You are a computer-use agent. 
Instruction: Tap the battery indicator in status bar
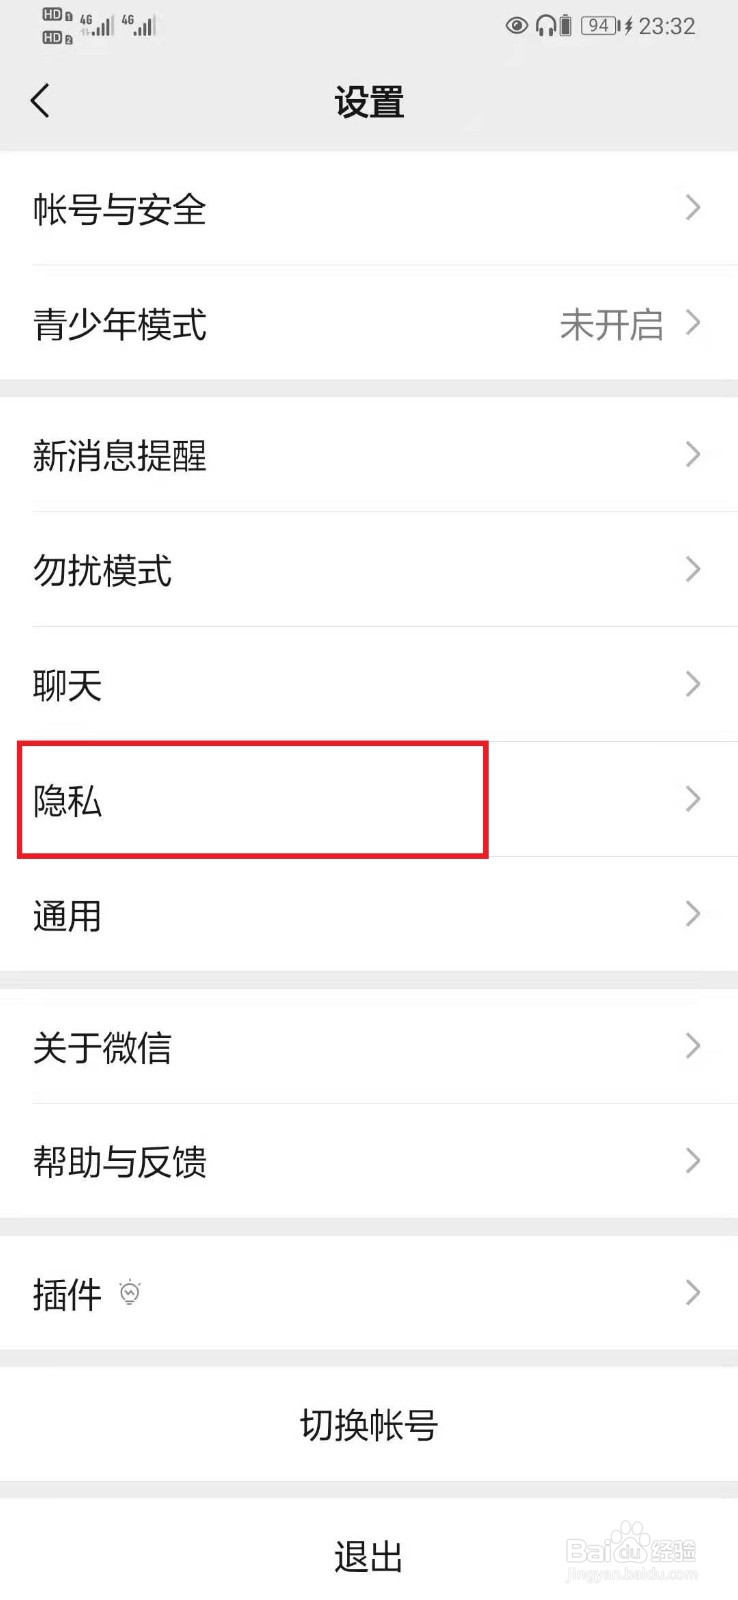pos(600,26)
